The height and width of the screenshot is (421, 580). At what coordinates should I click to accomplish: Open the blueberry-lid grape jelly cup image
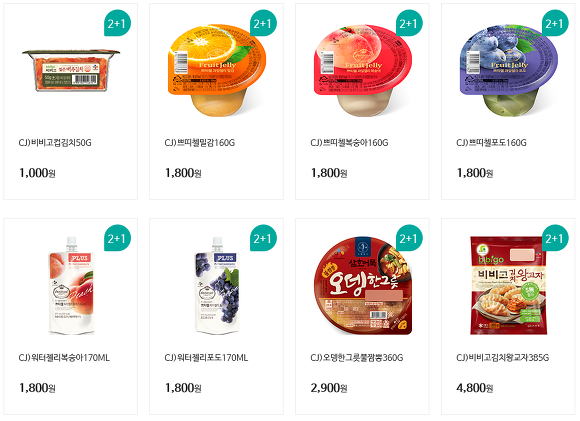(509, 70)
